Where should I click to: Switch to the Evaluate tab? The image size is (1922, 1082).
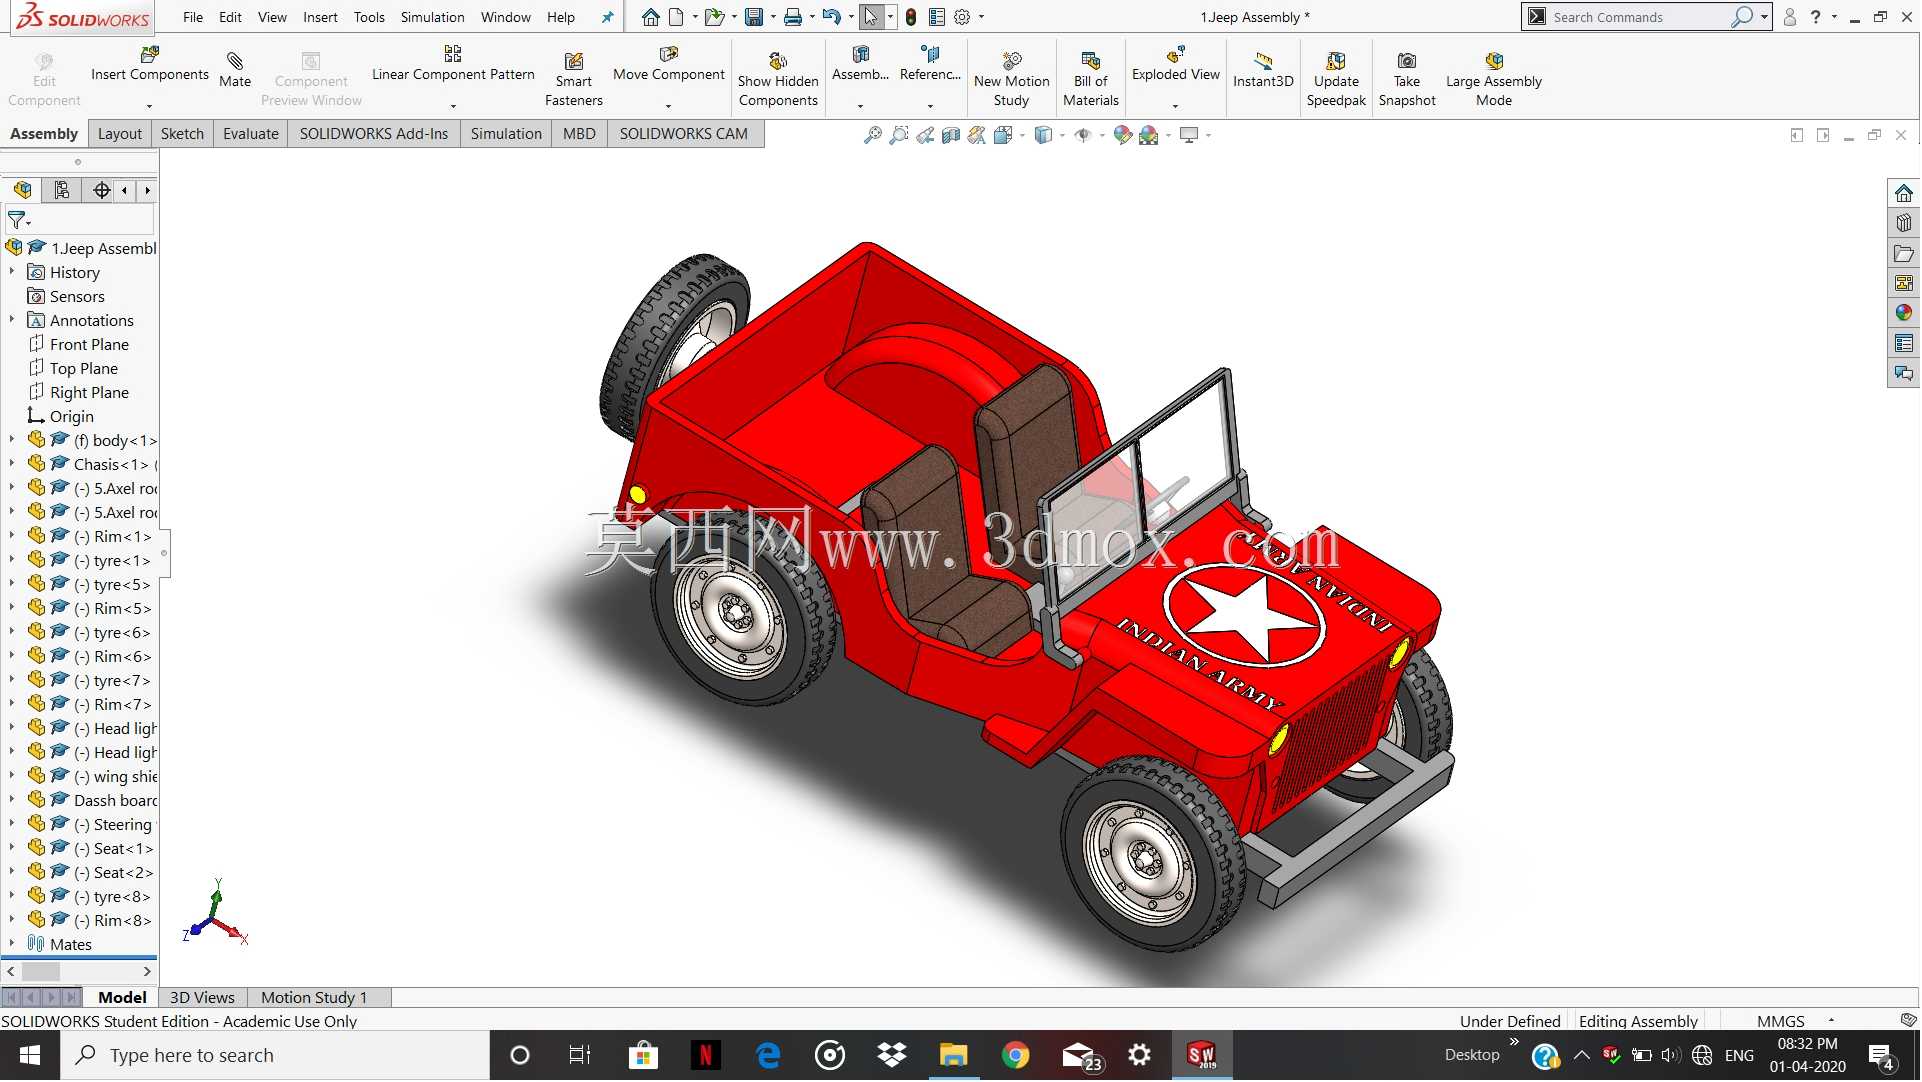point(250,134)
